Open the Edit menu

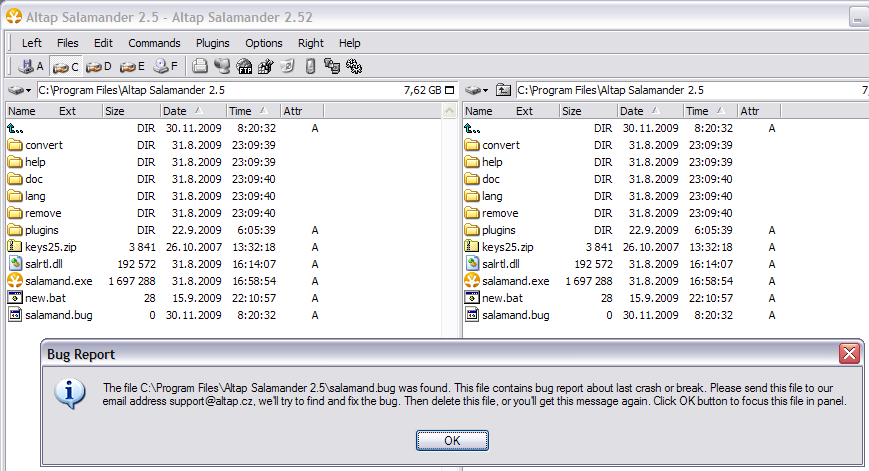pos(103,43)
